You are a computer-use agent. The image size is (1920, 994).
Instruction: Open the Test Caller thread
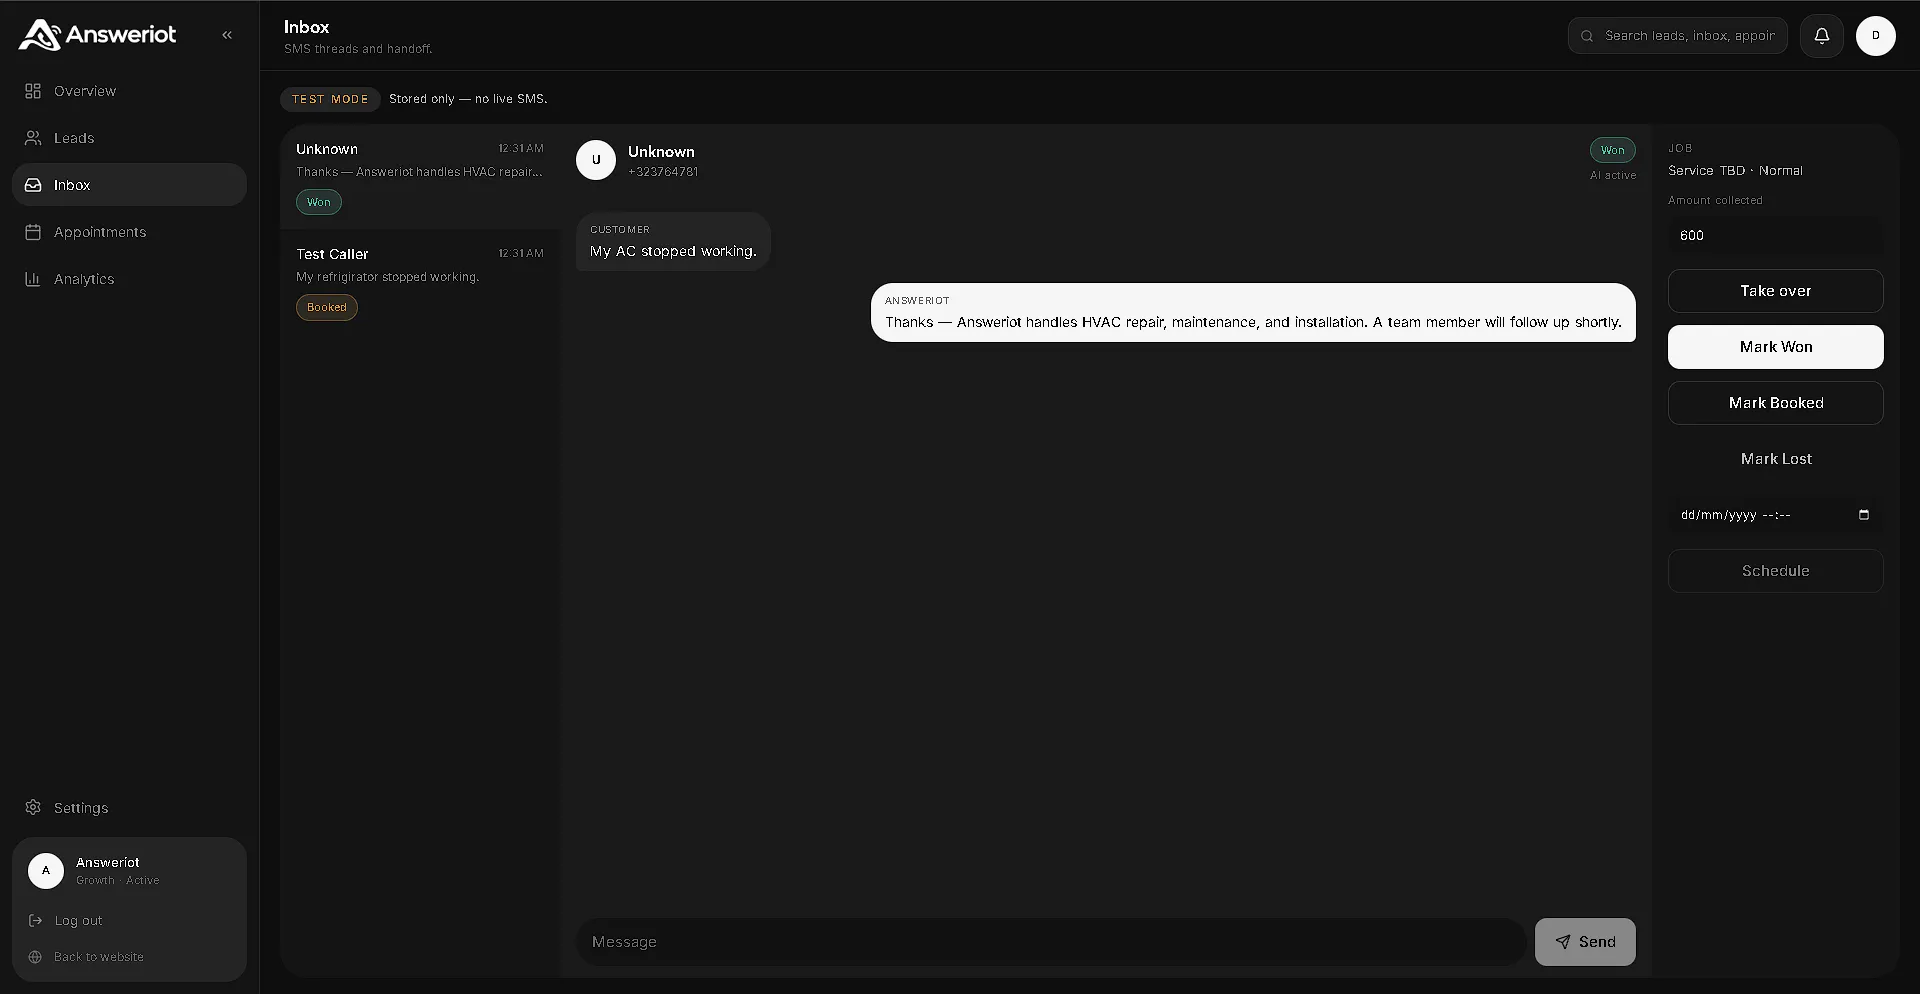420,281
